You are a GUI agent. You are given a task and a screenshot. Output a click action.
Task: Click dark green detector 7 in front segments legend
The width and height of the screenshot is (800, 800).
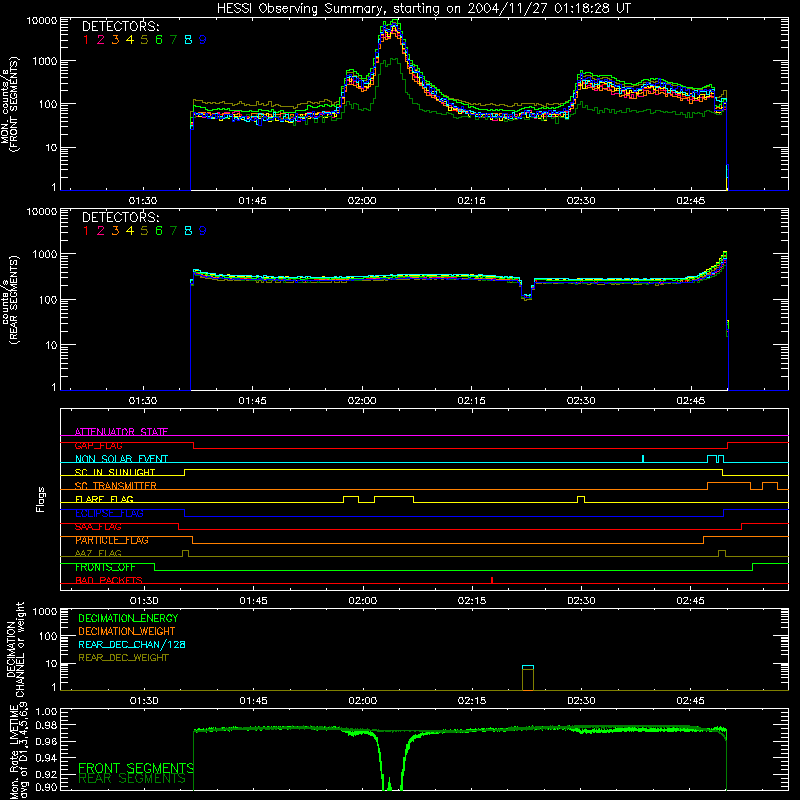[173, 40]
